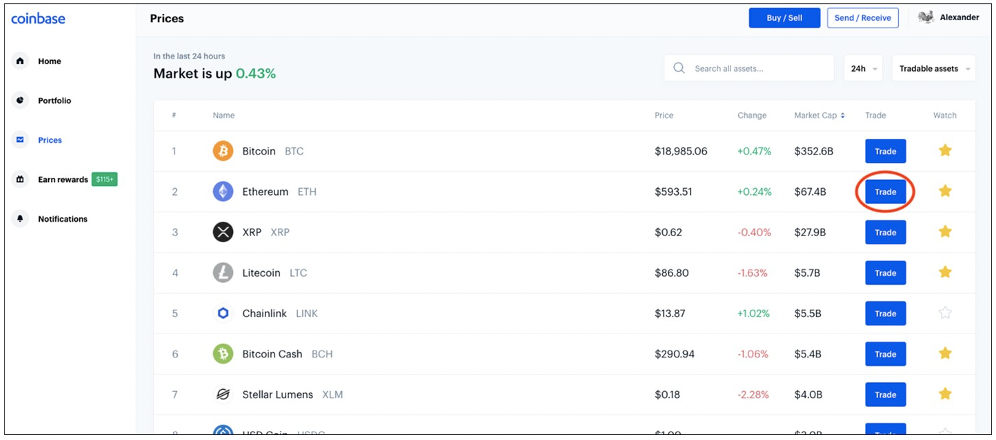Focus the Search all assets field
Viewport: 996px width, 440px height.
749,68
